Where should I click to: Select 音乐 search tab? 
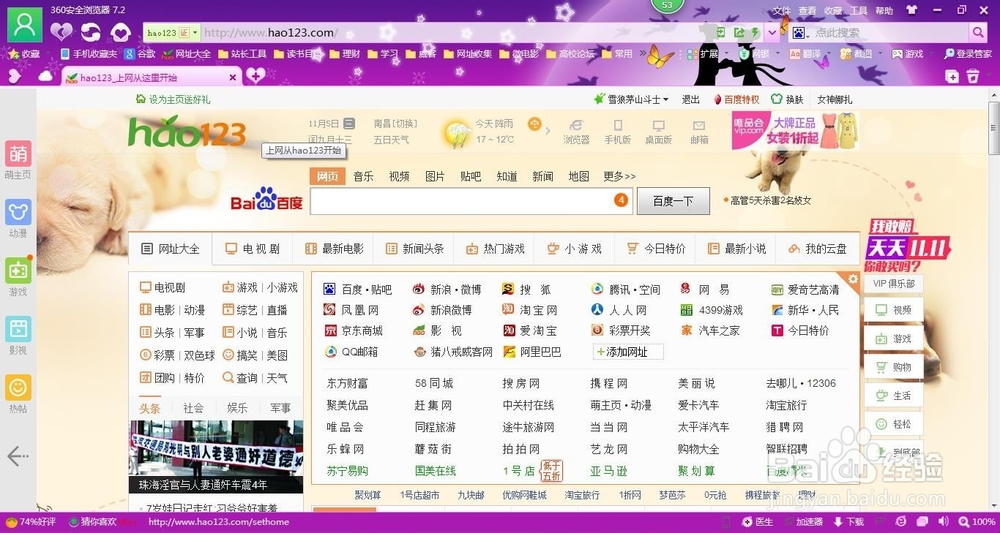click(364, 177)
